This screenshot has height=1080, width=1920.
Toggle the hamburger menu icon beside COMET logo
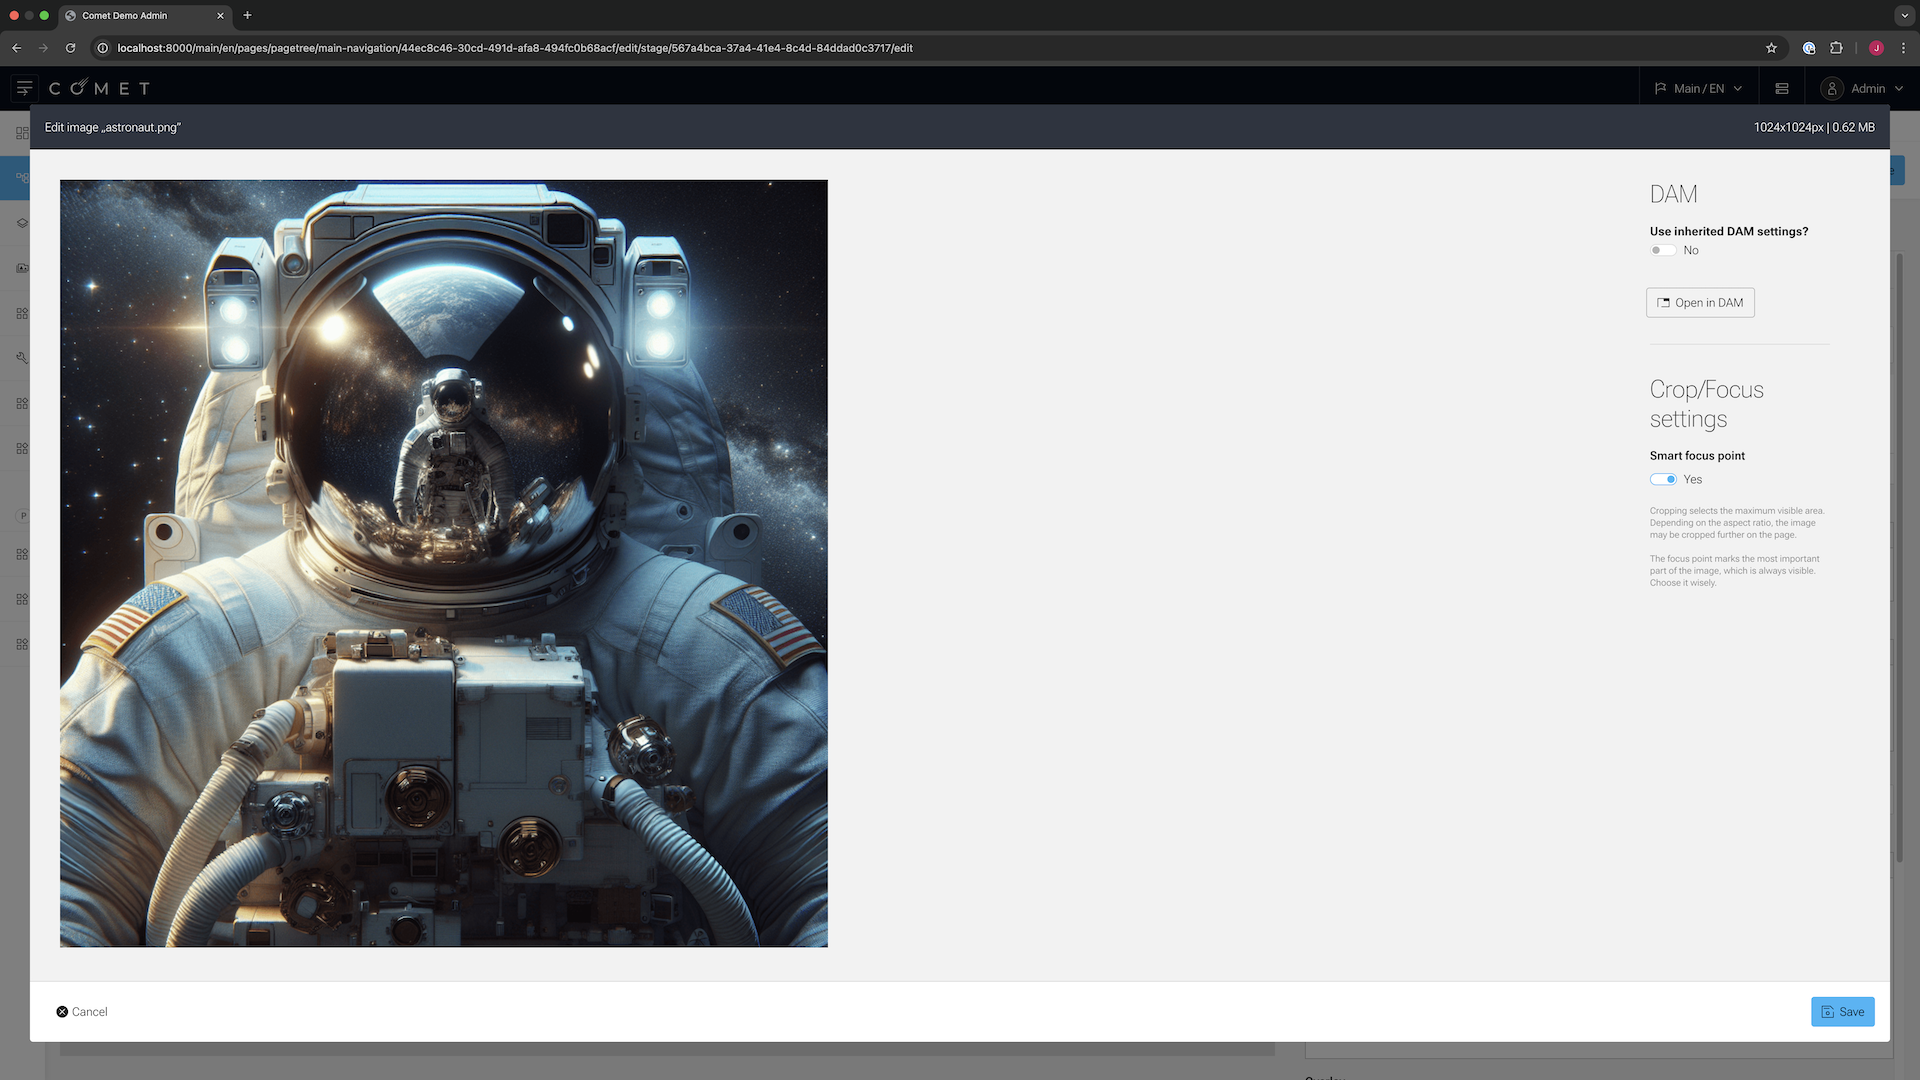(x=24, y=88)
